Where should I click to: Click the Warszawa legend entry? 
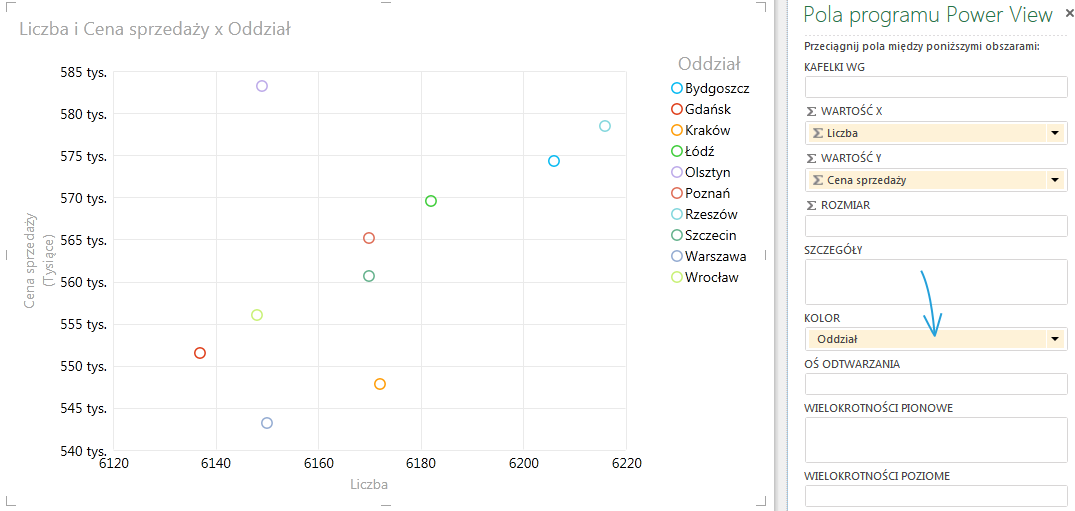(715, 256)
